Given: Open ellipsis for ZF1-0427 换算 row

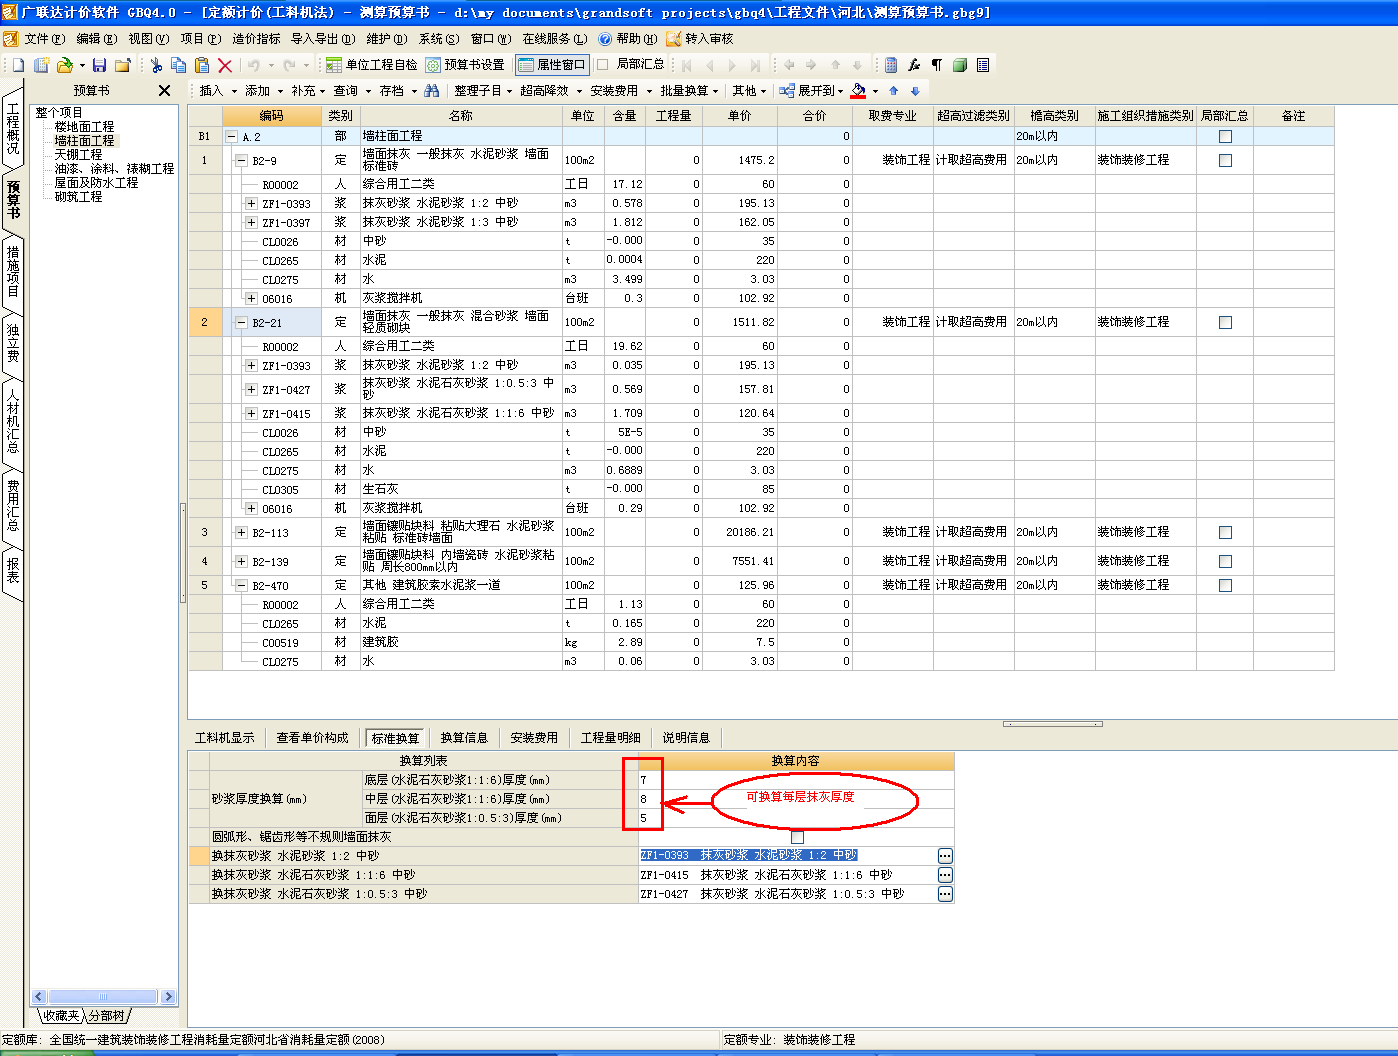Looking at the screenshot, I should coord(945,894).
